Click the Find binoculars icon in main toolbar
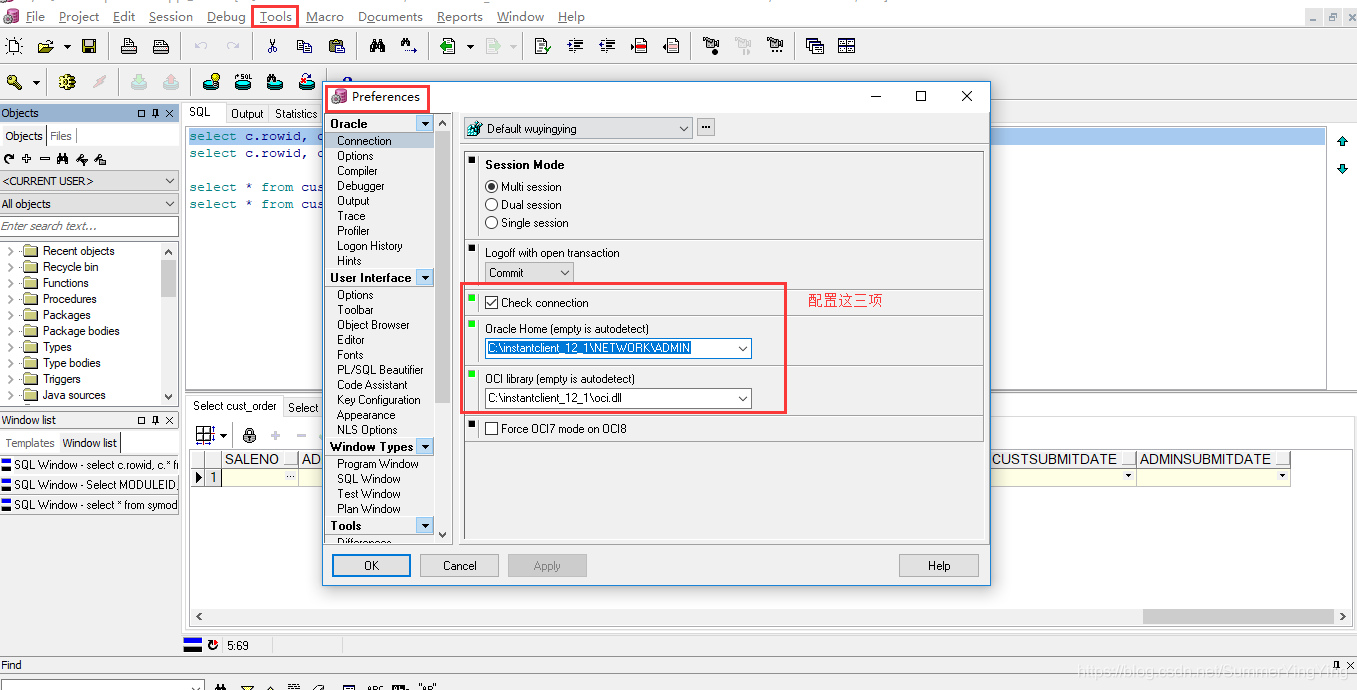 pos(377,46)
